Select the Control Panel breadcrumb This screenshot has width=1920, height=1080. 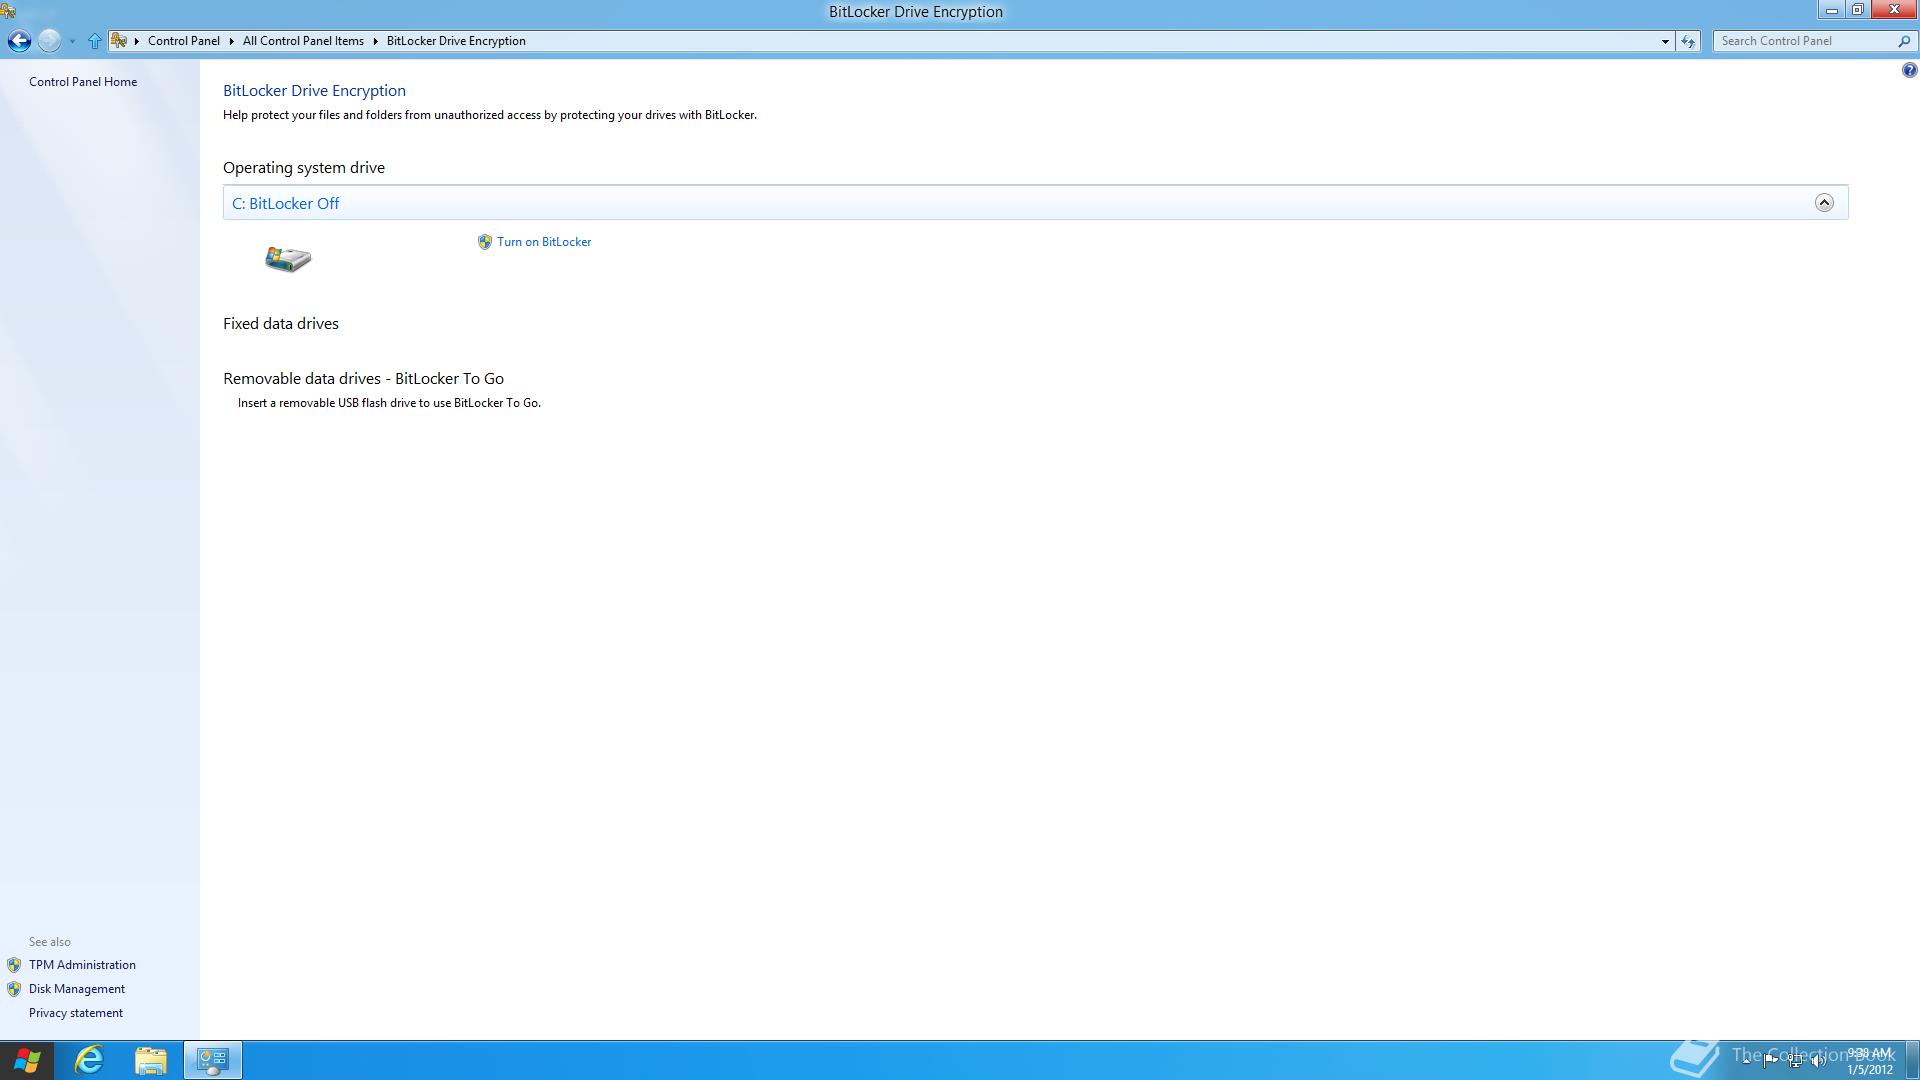pyautogui.click(x=184, y=41)
